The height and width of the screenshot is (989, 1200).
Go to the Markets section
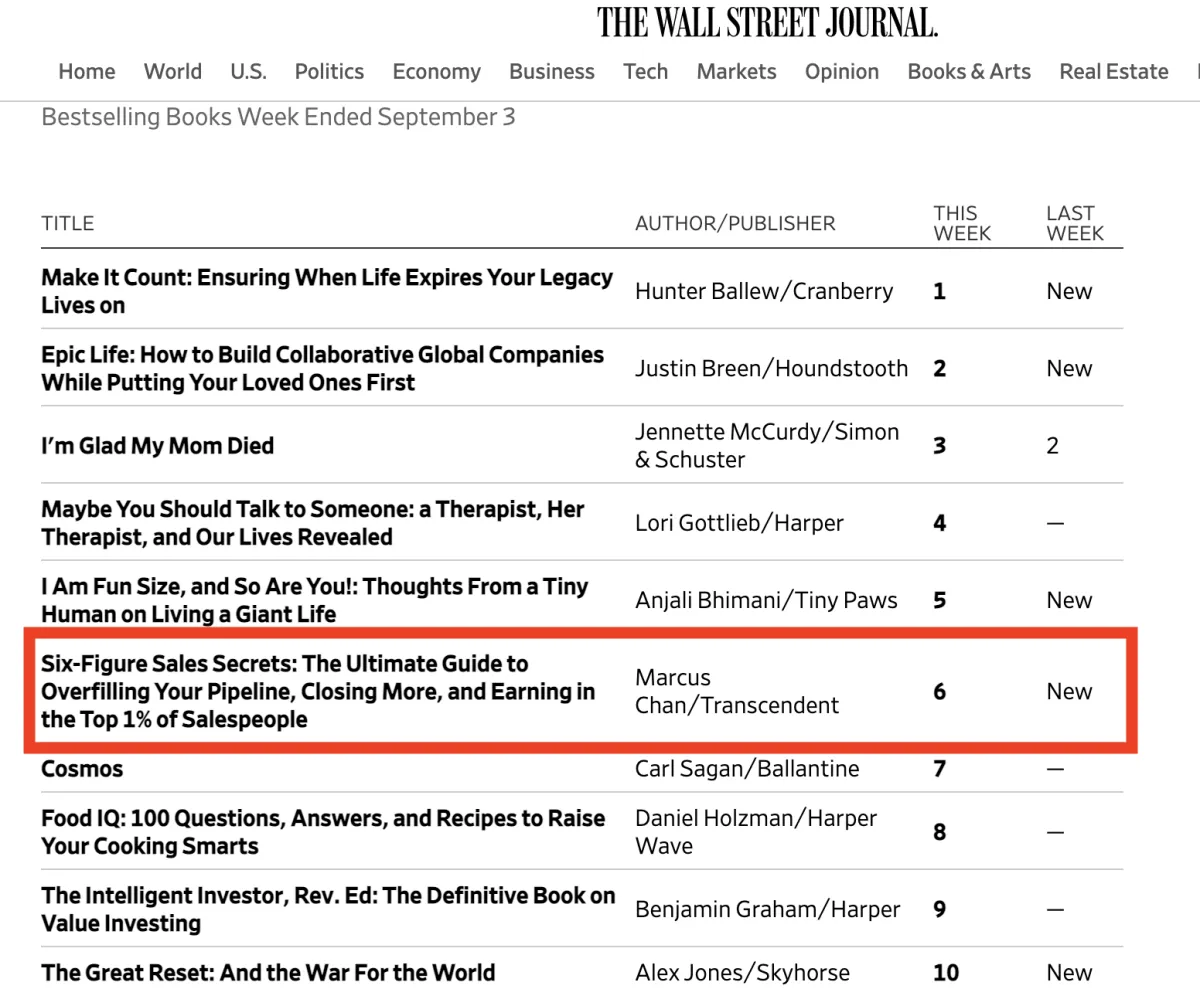point(737,72)
